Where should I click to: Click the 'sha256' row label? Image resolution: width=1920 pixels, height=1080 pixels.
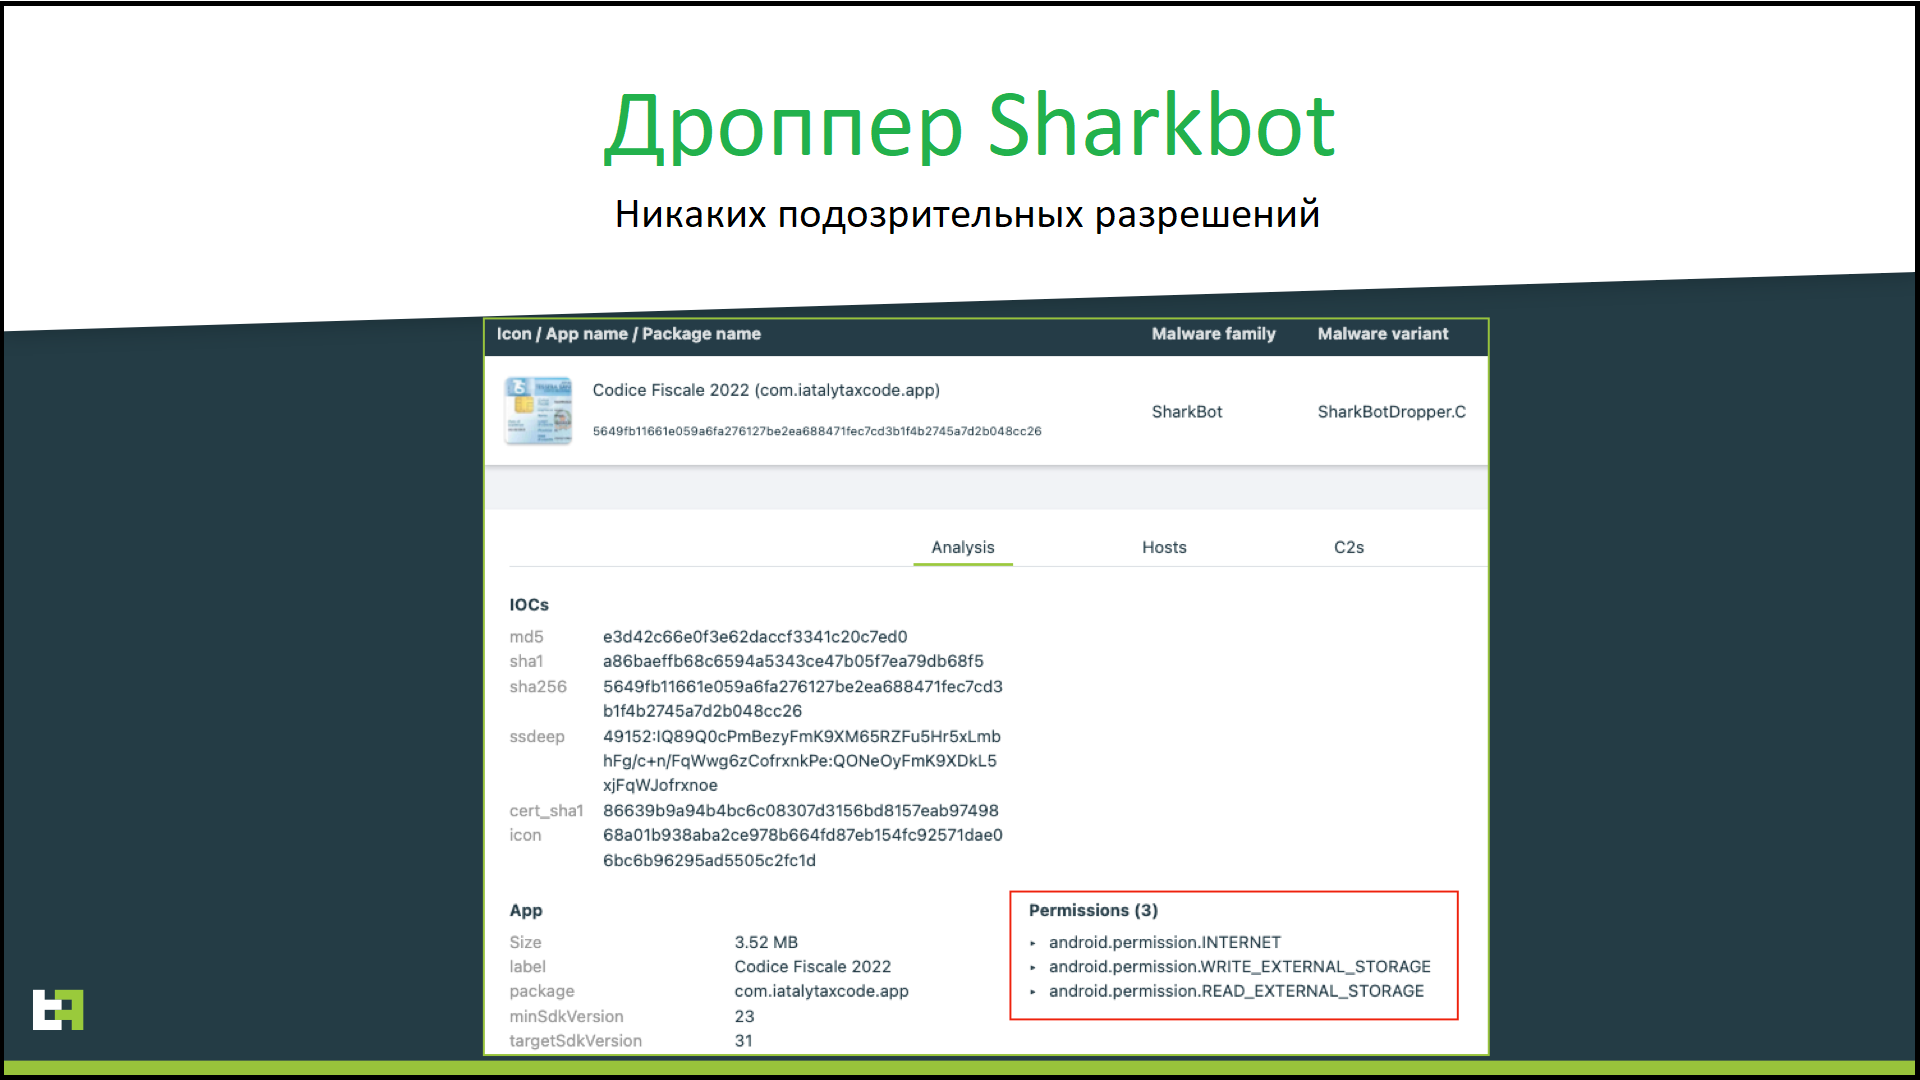537,686
